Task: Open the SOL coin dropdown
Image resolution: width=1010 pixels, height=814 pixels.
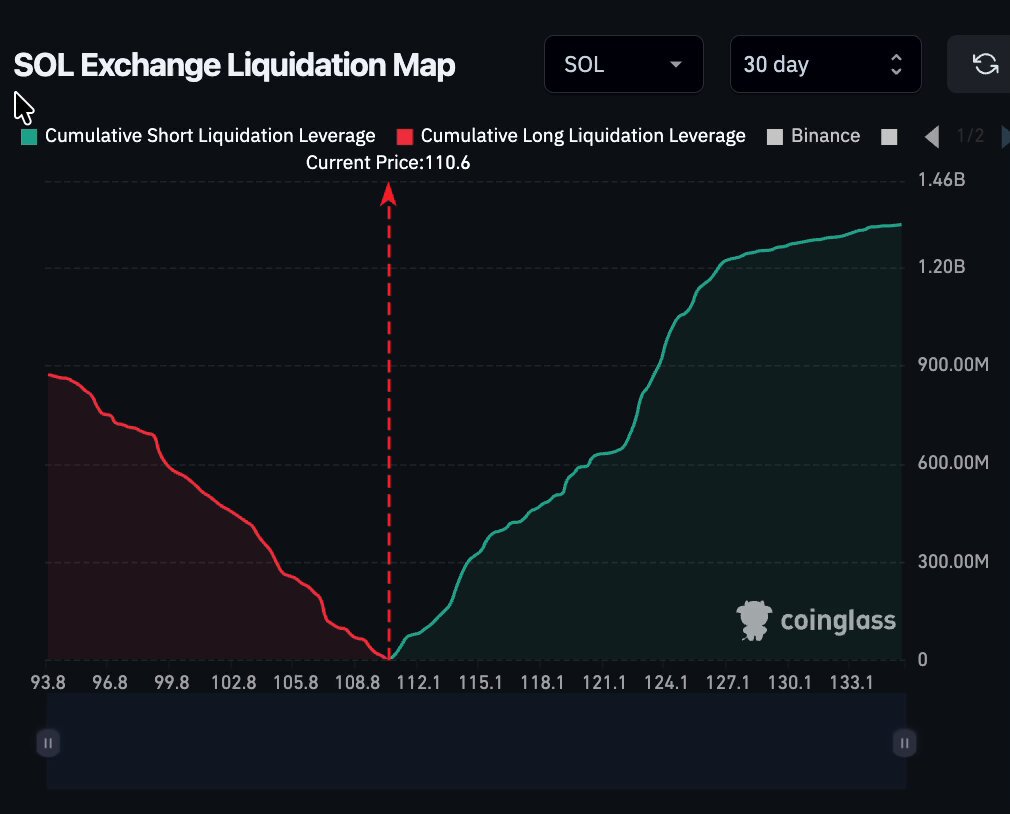Action: (624, 64)
